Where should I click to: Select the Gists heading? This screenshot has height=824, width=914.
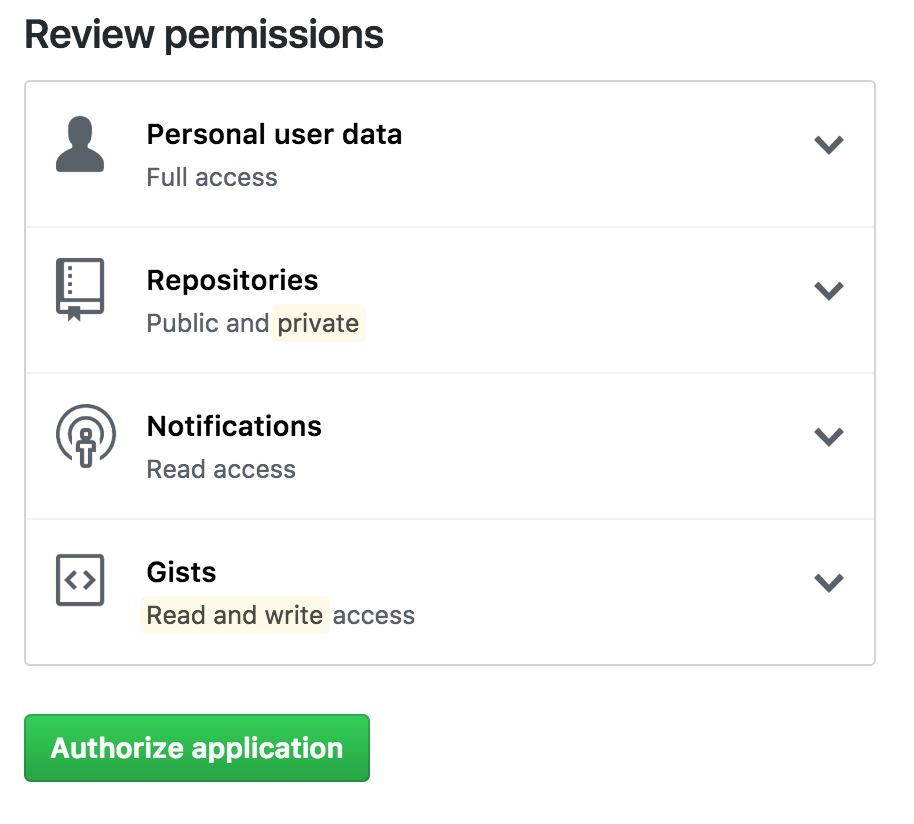[x=181, y=572]
